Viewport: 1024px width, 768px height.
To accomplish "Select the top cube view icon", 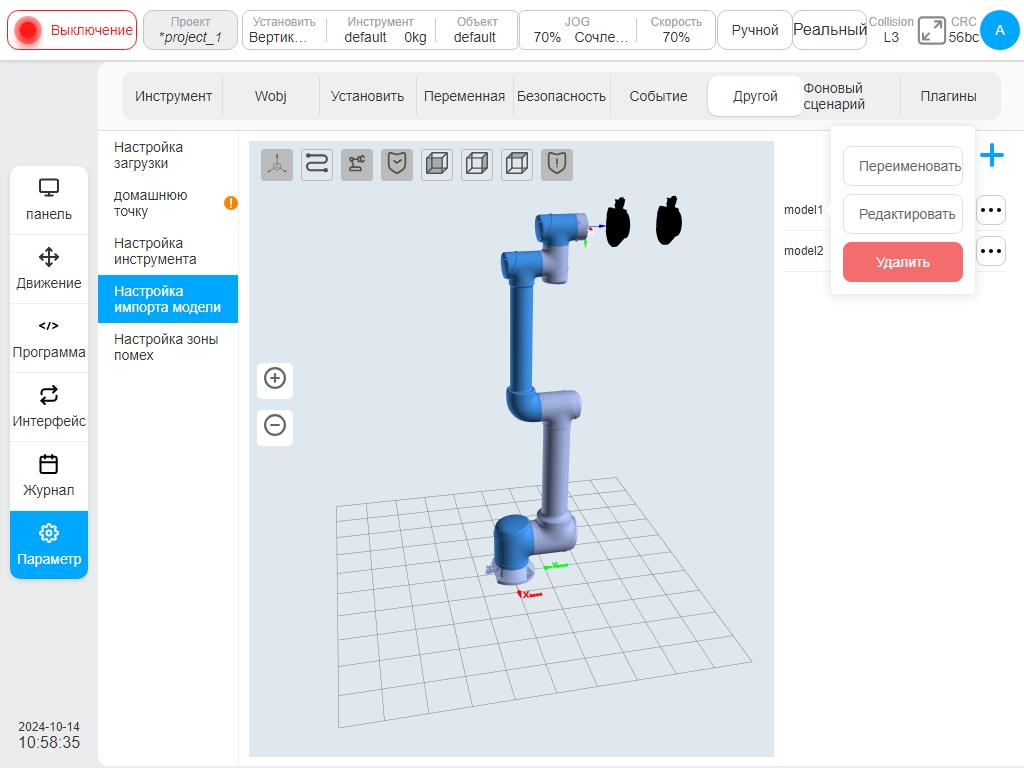I will [x=517, y=164].
